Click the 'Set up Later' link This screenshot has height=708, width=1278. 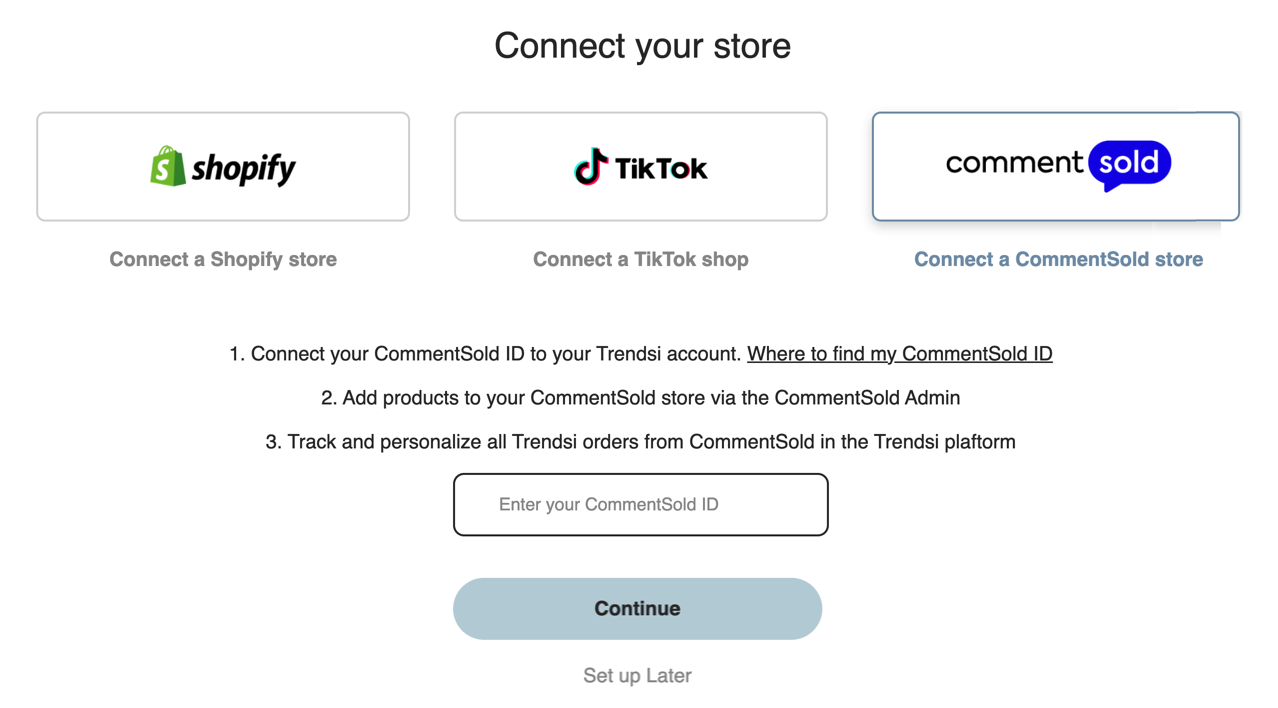click(637, 676)
